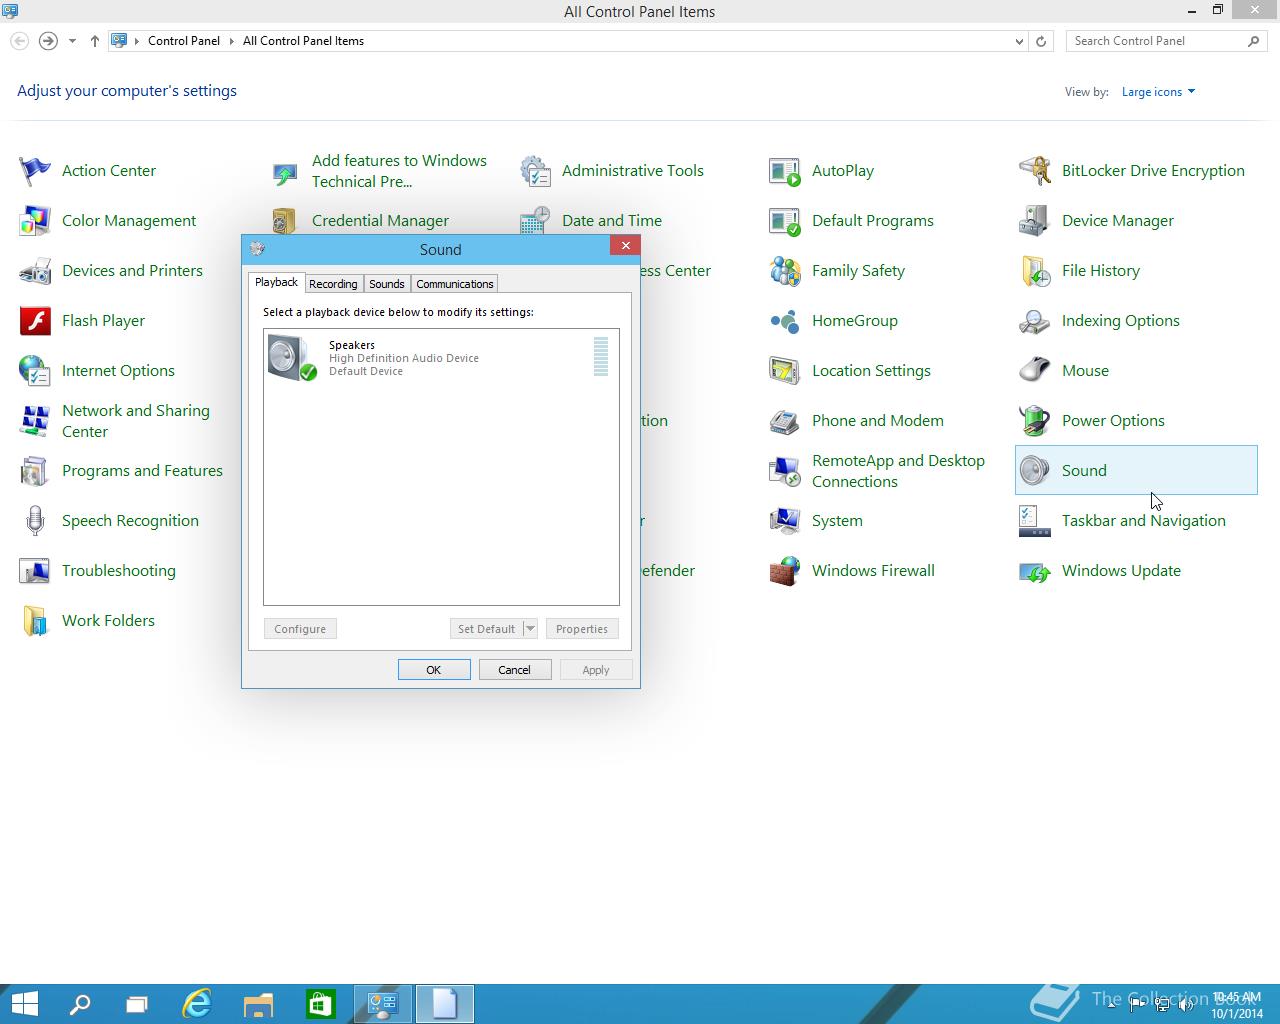Viewport: 1280px width, 1024px height.
Task: Open the AutoPlay icon
Action: coord(785,171)
